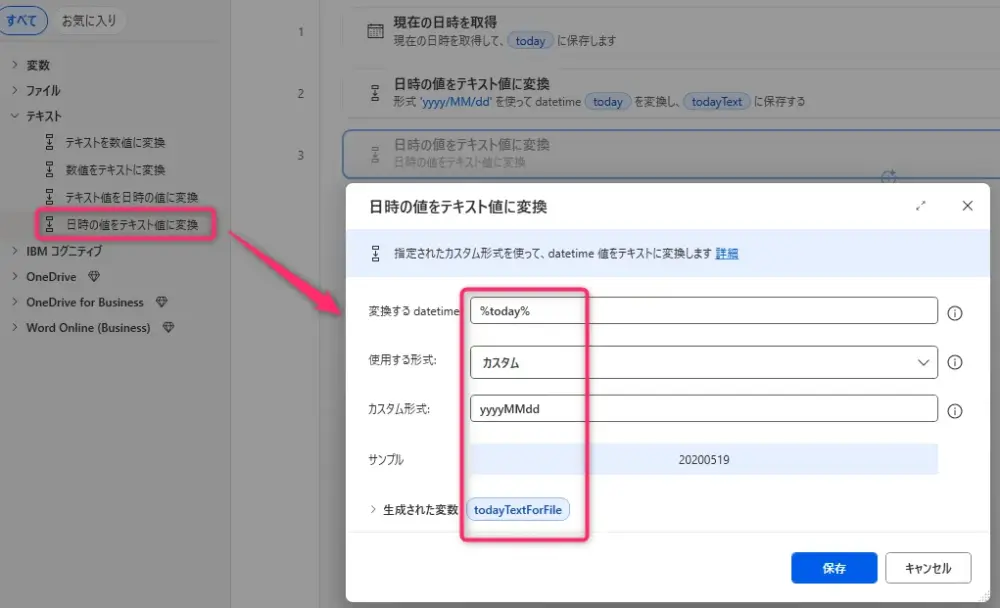Click the カスタム形式 input field
The width and height of the screenshot is (1000, 608).
point(703,409)
